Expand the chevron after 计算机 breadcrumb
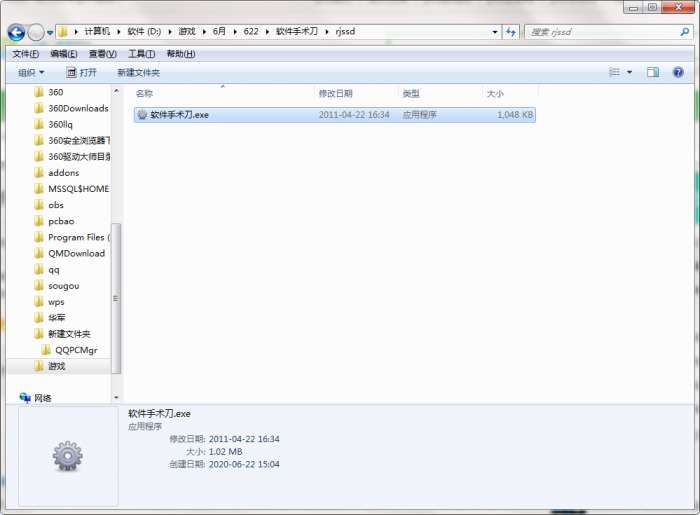This screenshot has height=515, width=700. tap(119, 32)
